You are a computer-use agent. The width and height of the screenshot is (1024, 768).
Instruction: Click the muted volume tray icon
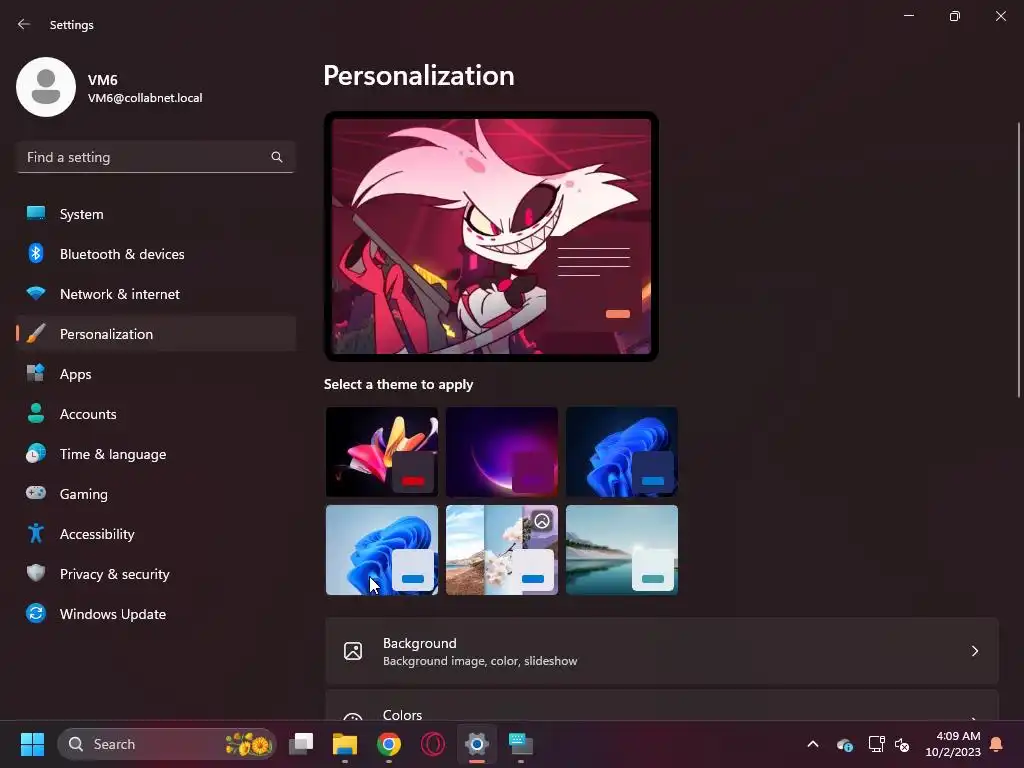pos(903,744)
